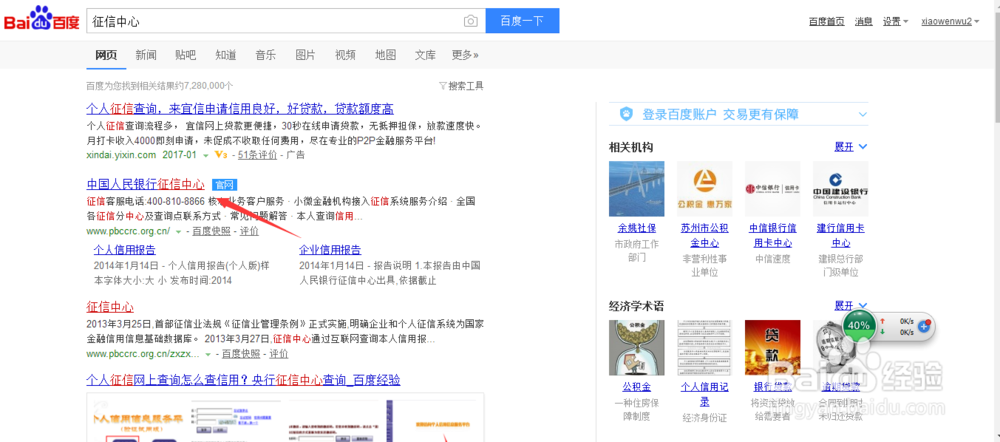Open 中信银行信用卡中心 link

tap(772, 235)
